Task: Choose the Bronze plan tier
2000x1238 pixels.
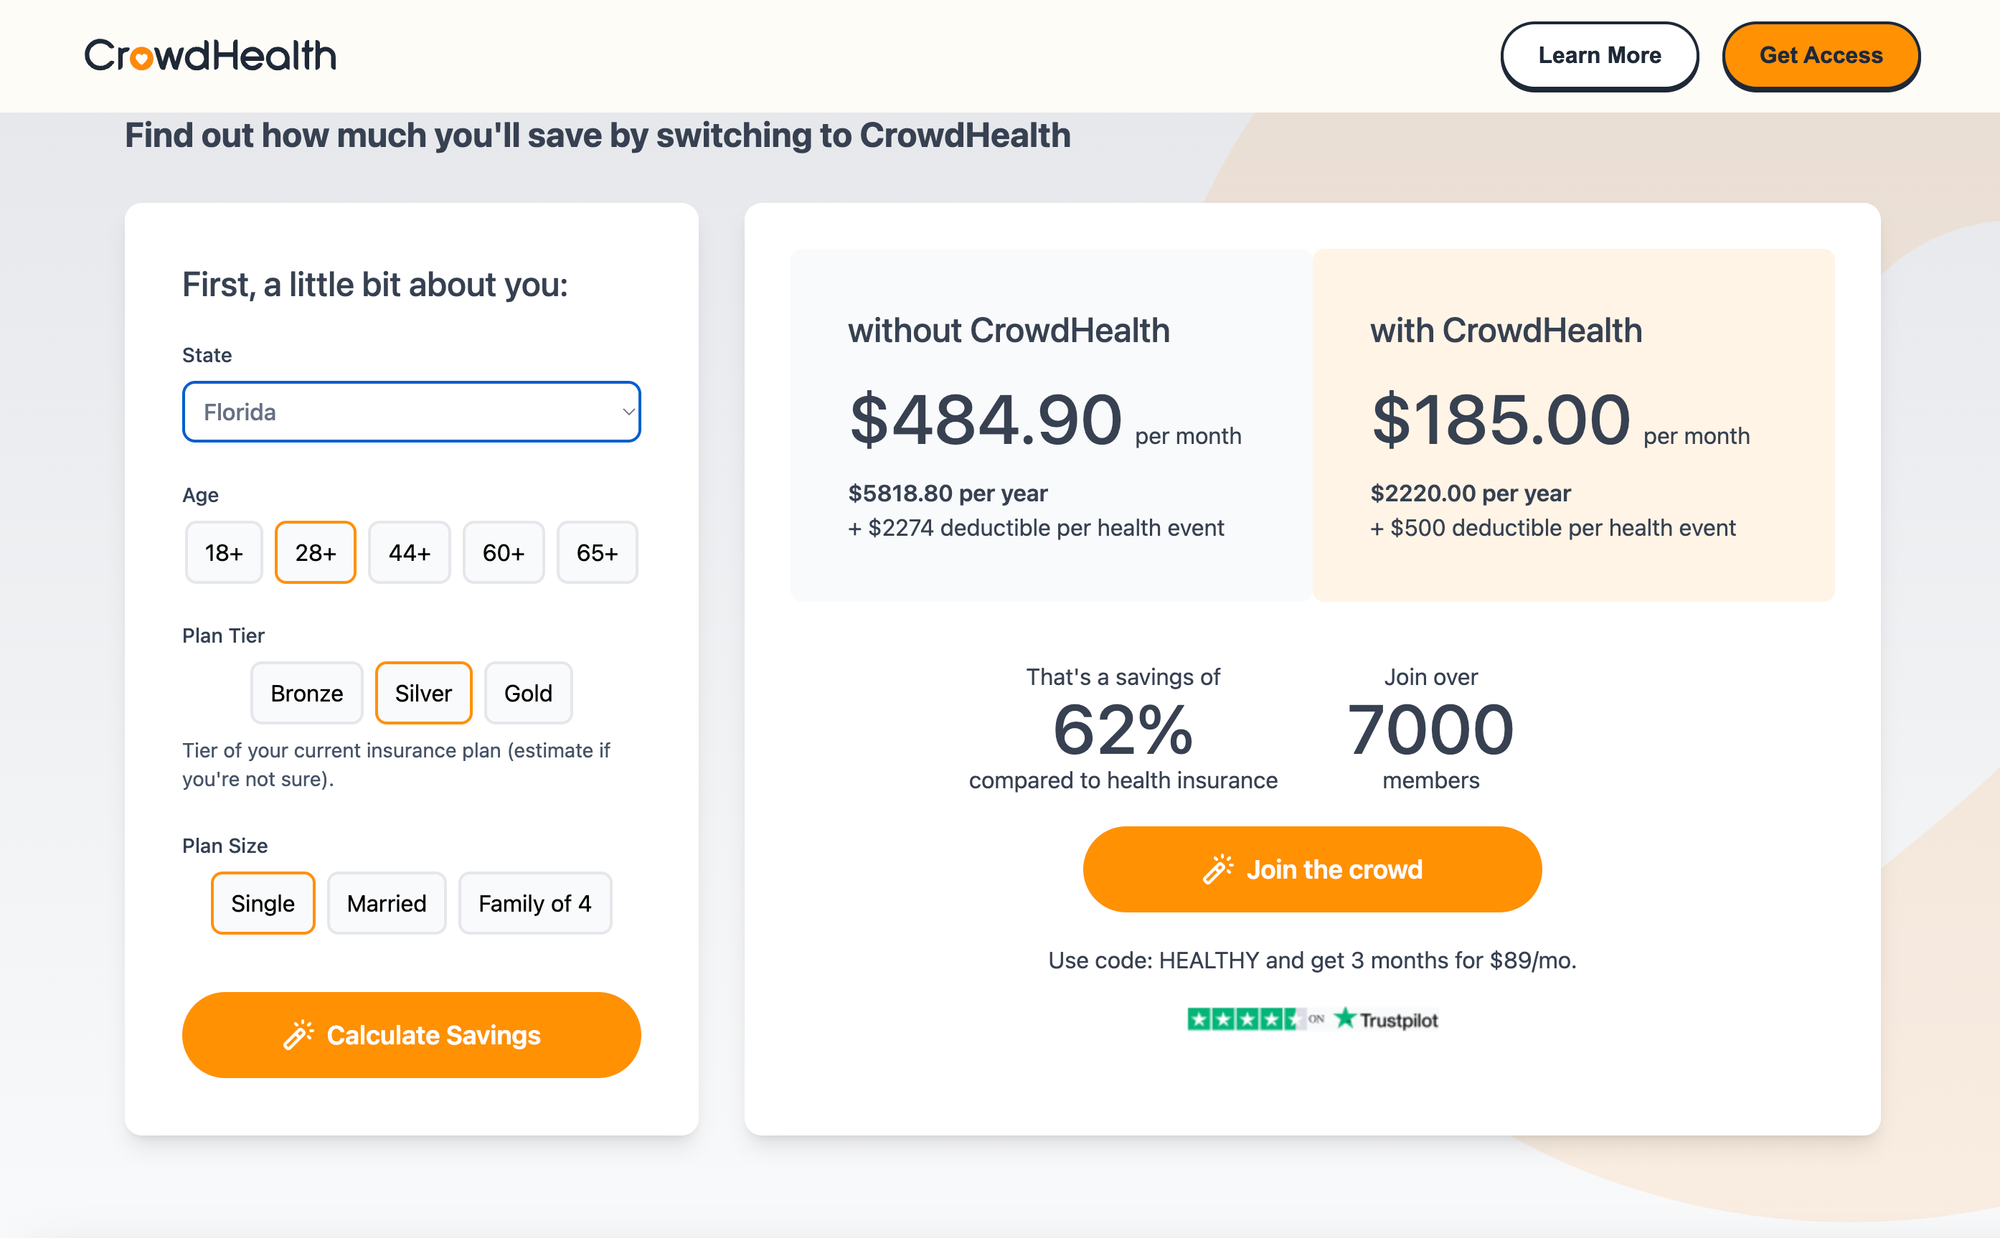Action: point(306,693)
